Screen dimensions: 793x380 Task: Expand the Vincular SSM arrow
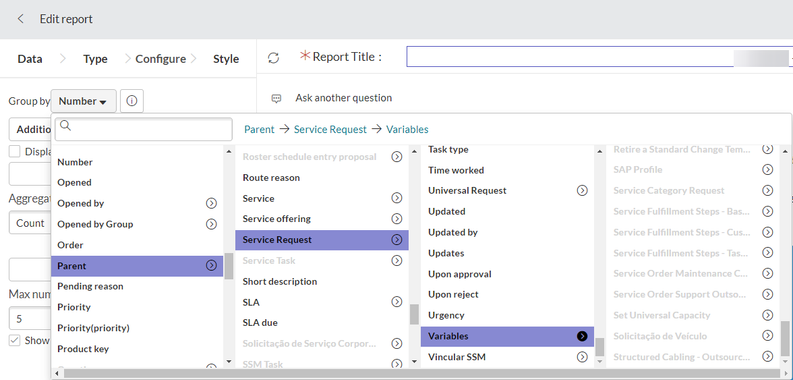pyautogui.click(x=583, y=357)
